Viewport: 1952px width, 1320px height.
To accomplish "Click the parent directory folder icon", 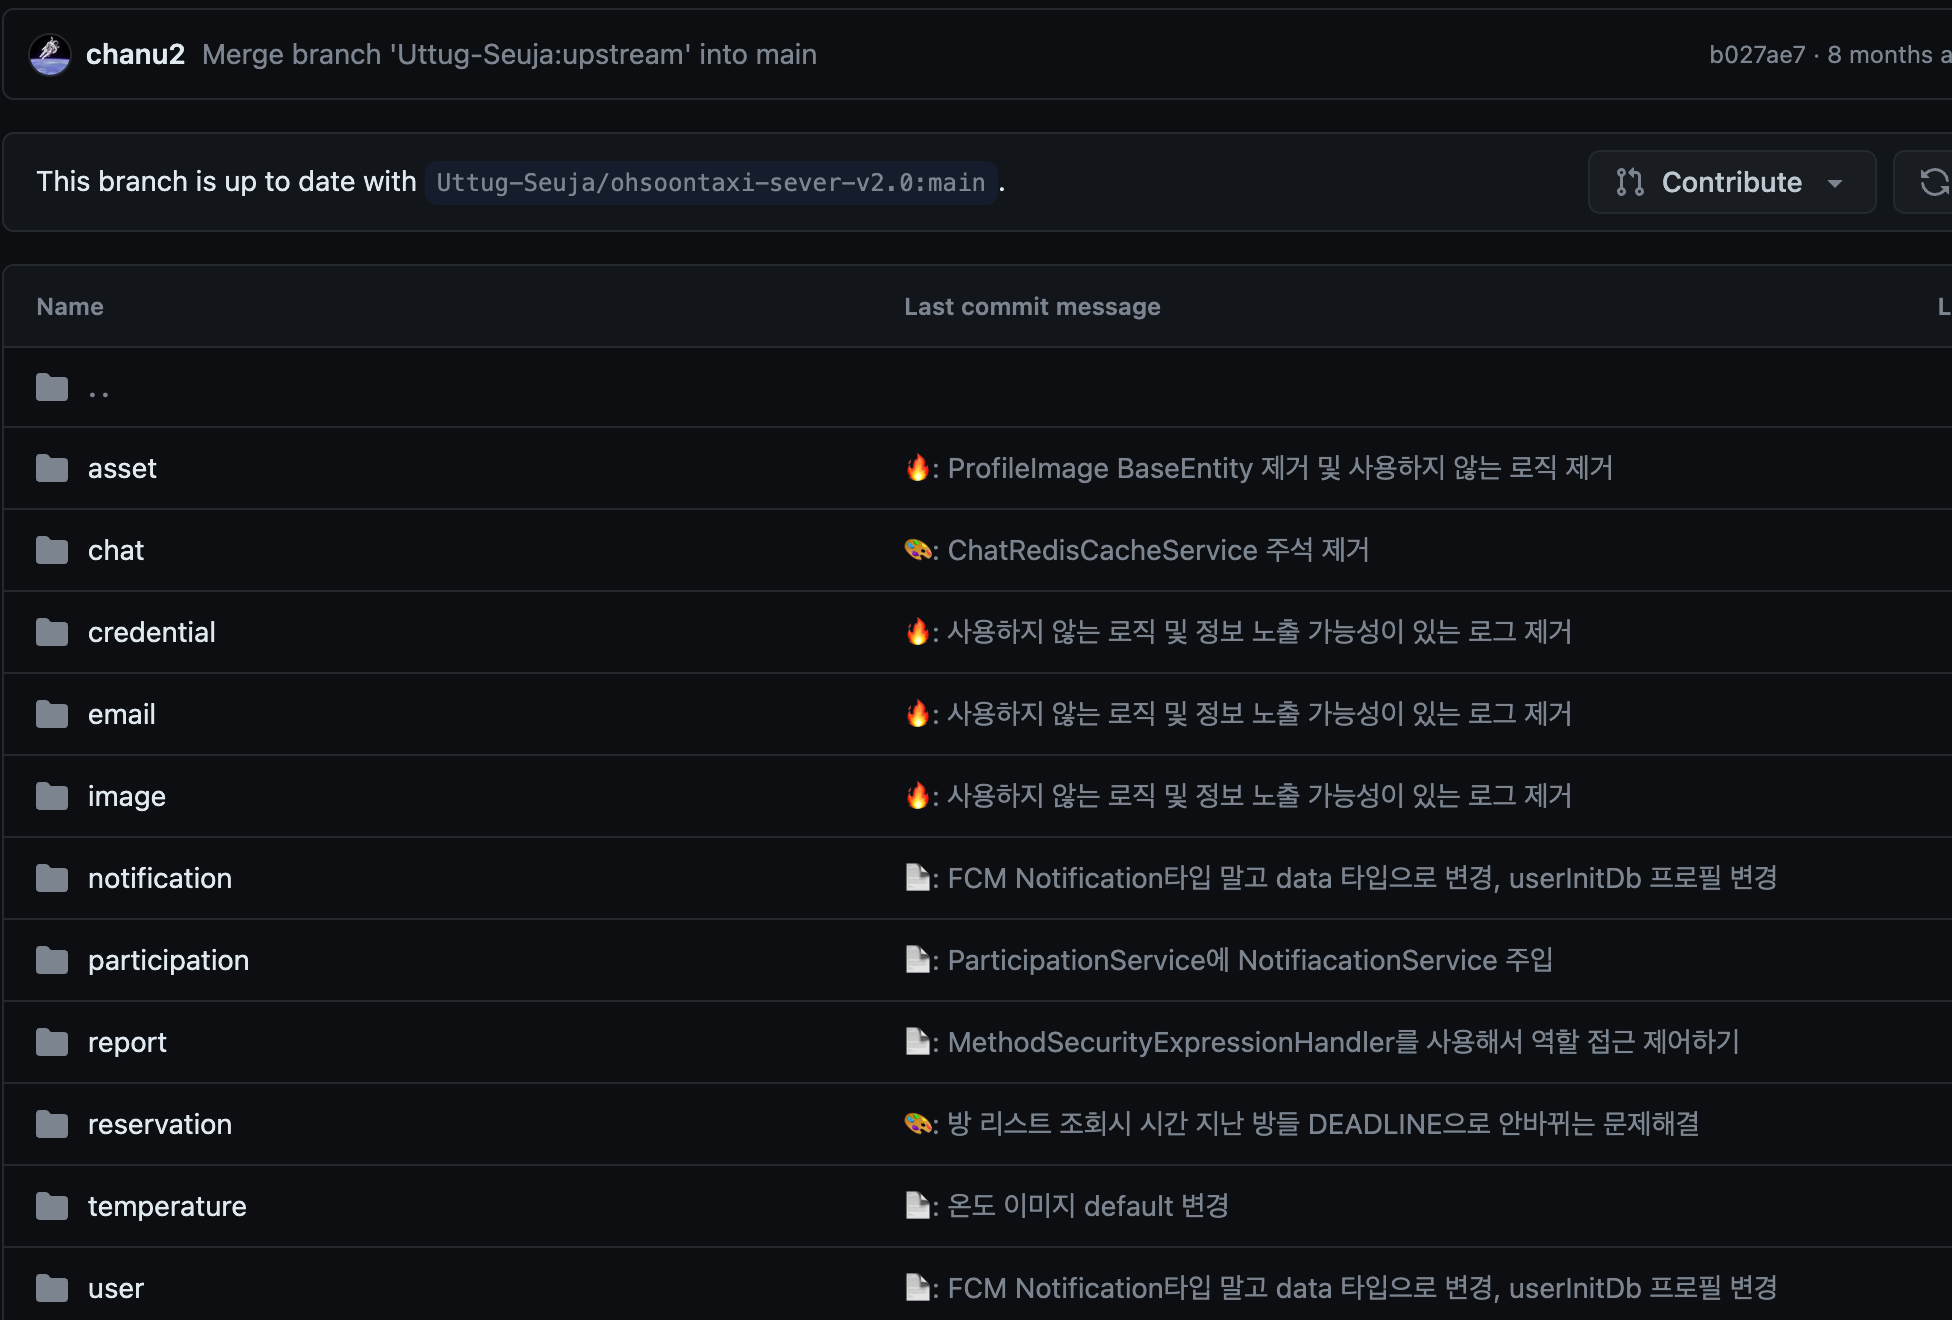I will pos(52,387).
